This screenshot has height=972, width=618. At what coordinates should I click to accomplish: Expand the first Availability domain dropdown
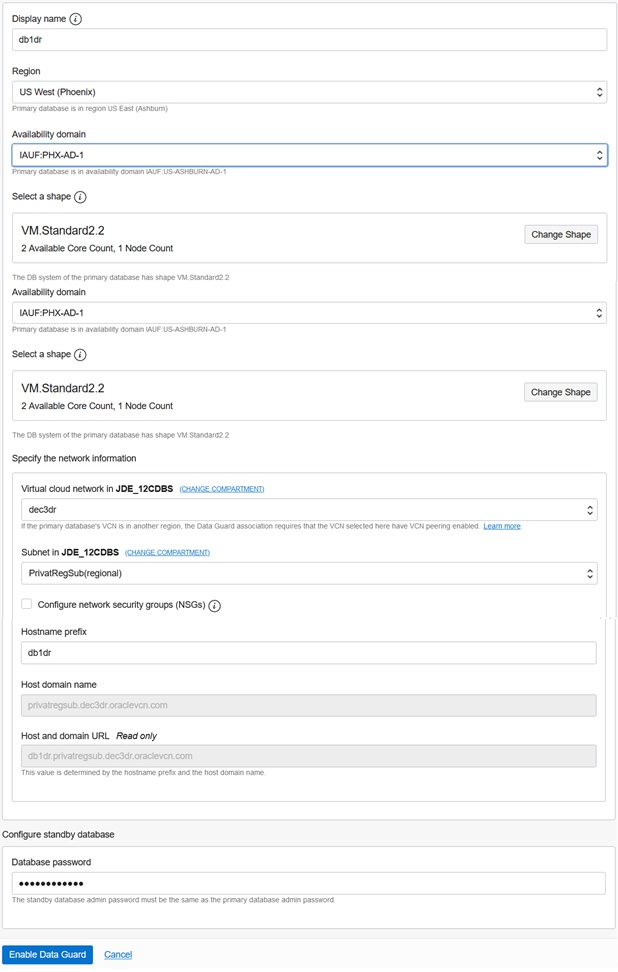309,155
